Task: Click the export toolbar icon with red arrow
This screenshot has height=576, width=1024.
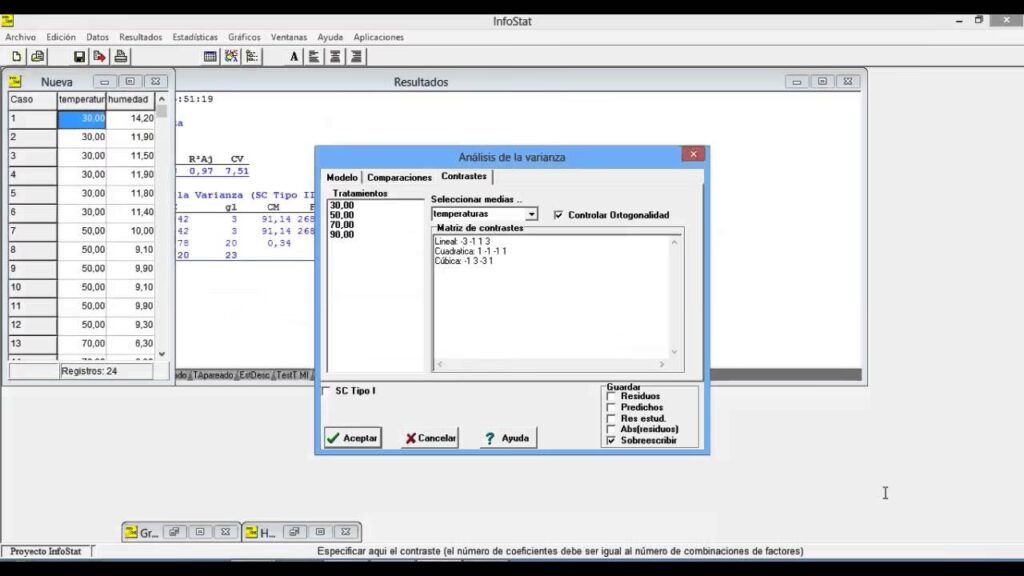Action: 100,57
